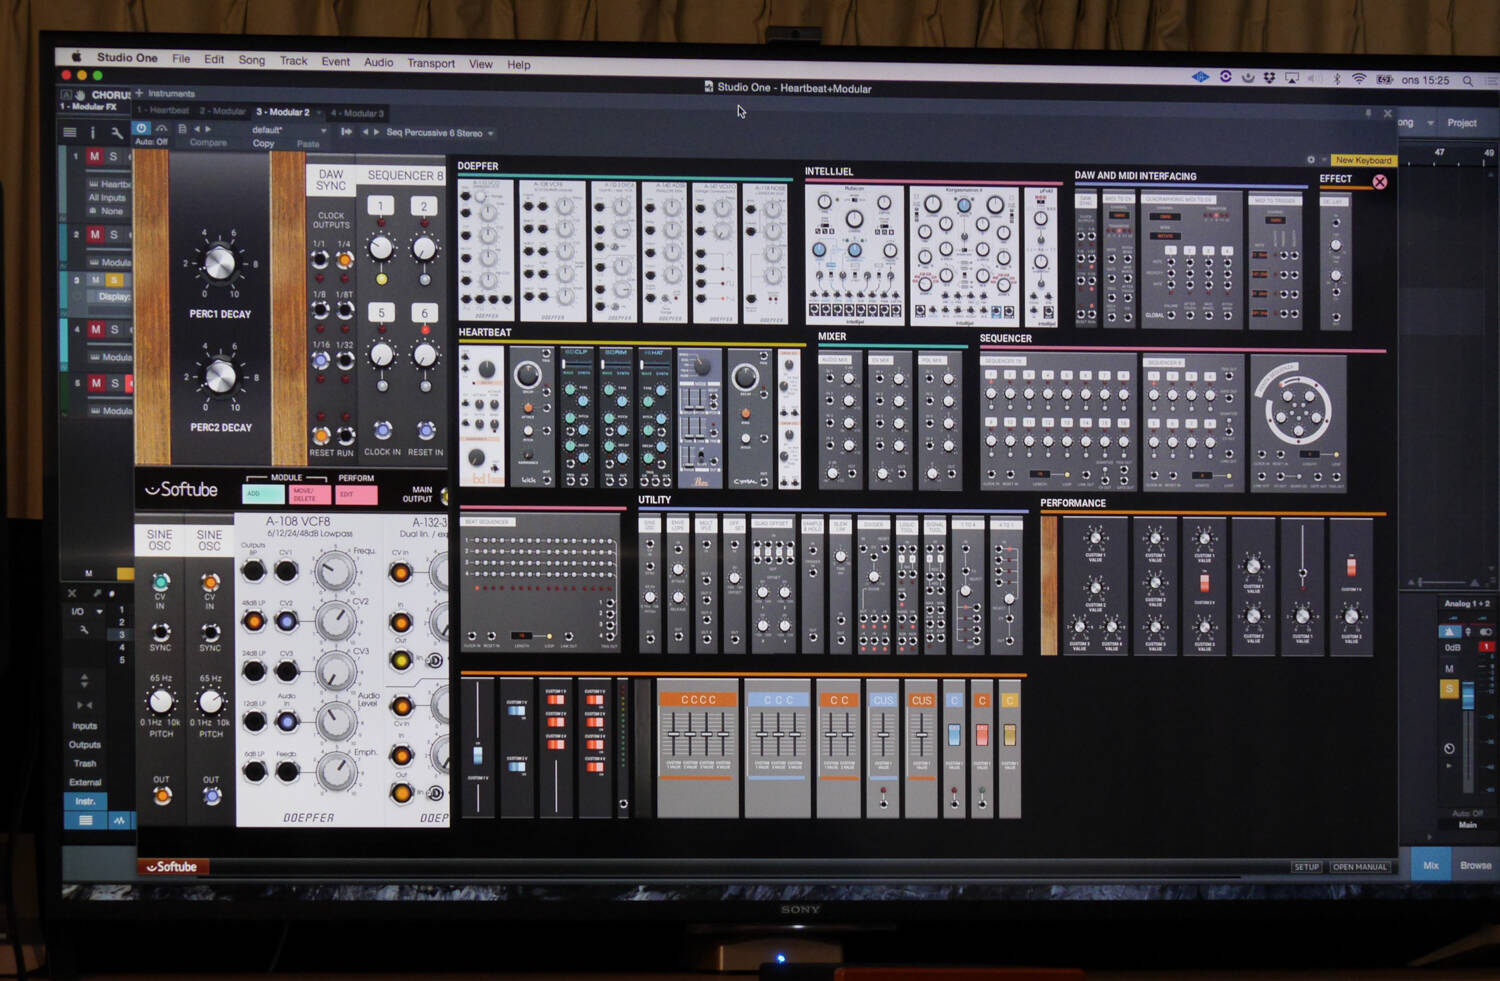This screenshot has height=981, width=1500.
Task: Click the OPEN MANUAL button
Action: pos(1359,867)
